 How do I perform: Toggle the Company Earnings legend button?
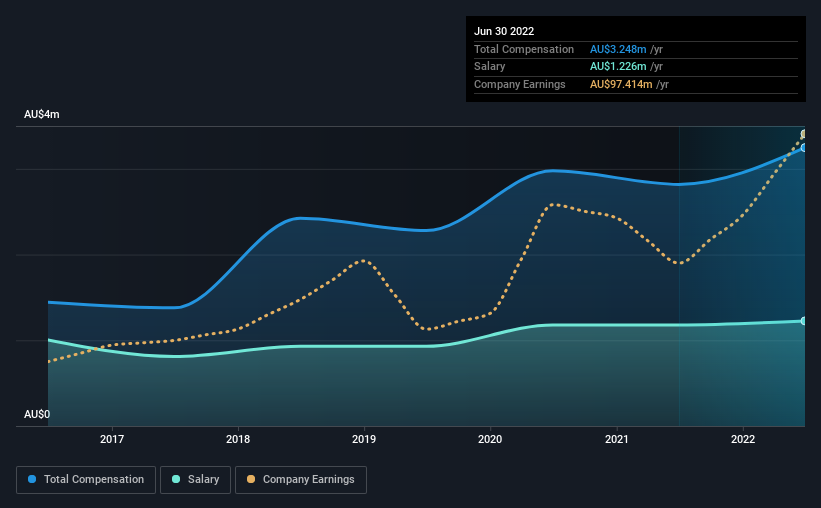301,480
